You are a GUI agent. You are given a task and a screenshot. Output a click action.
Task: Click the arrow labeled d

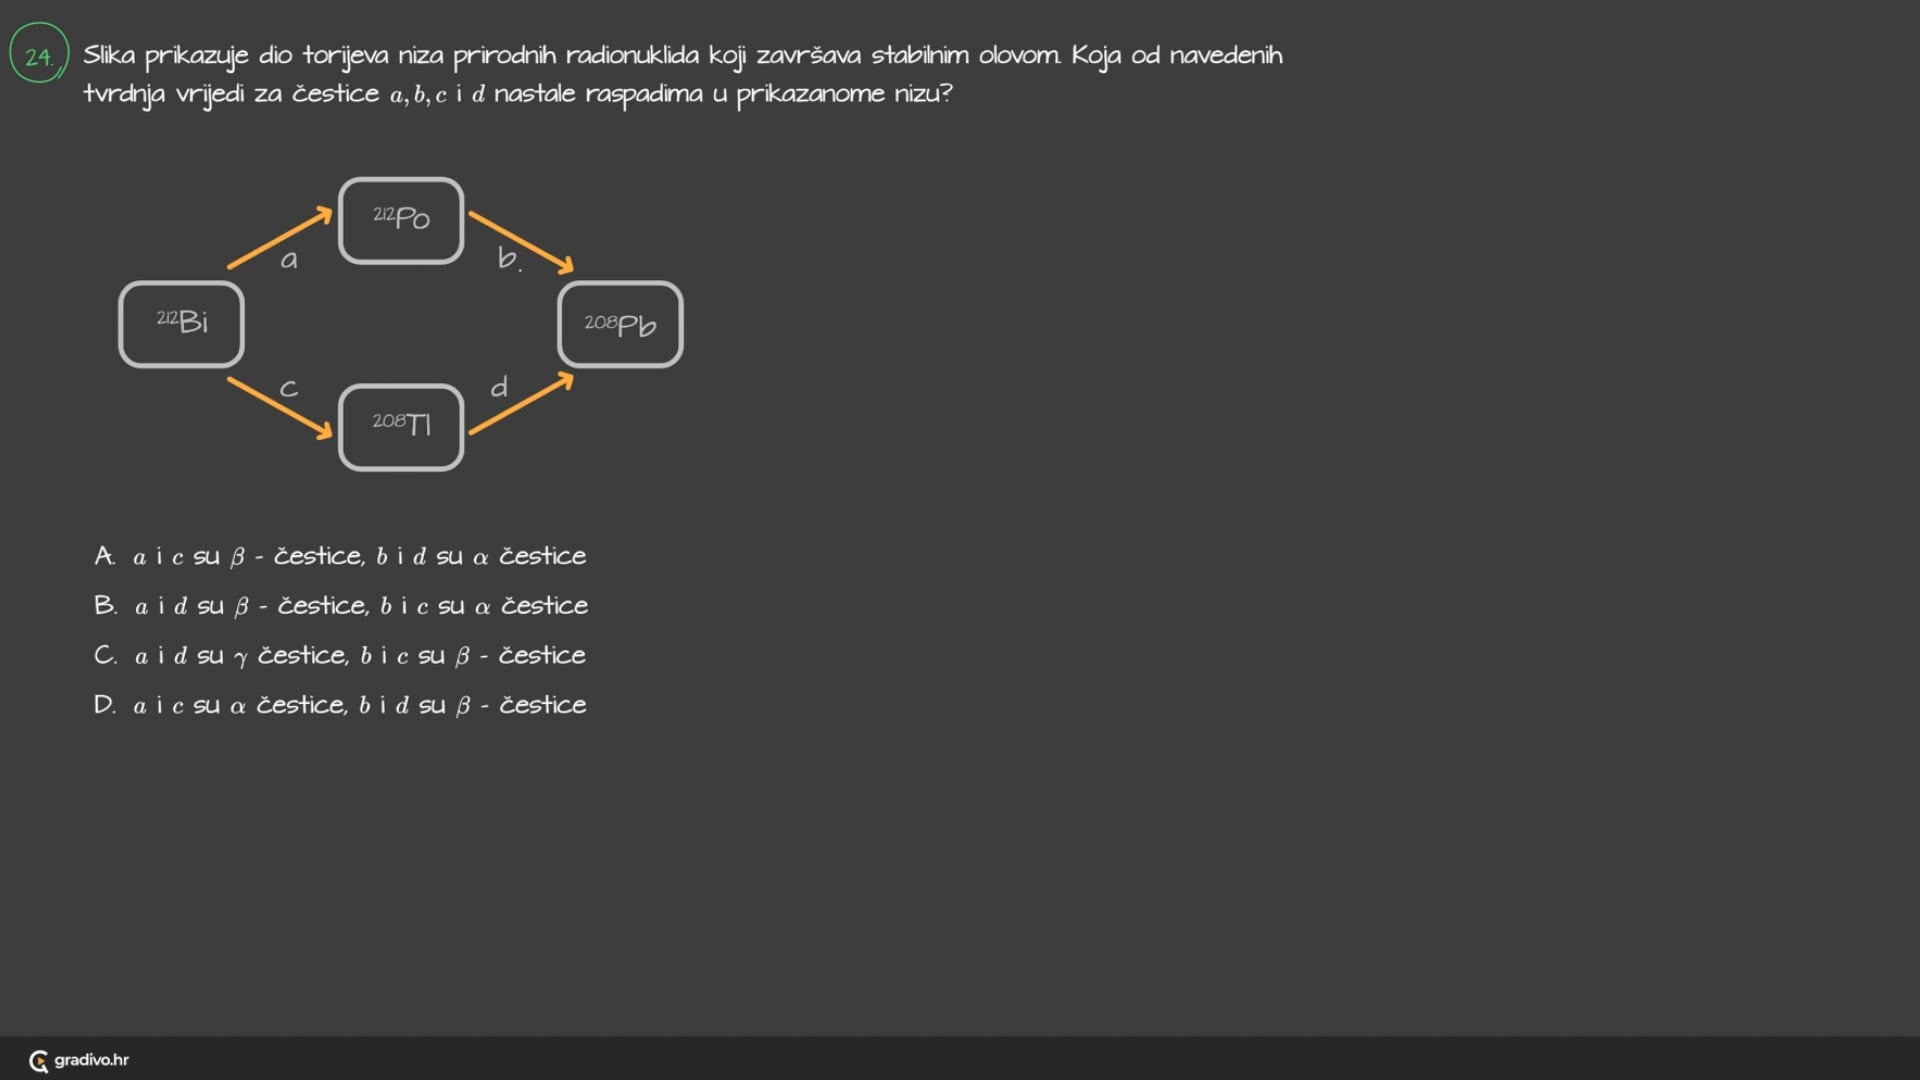coord(521,404)
